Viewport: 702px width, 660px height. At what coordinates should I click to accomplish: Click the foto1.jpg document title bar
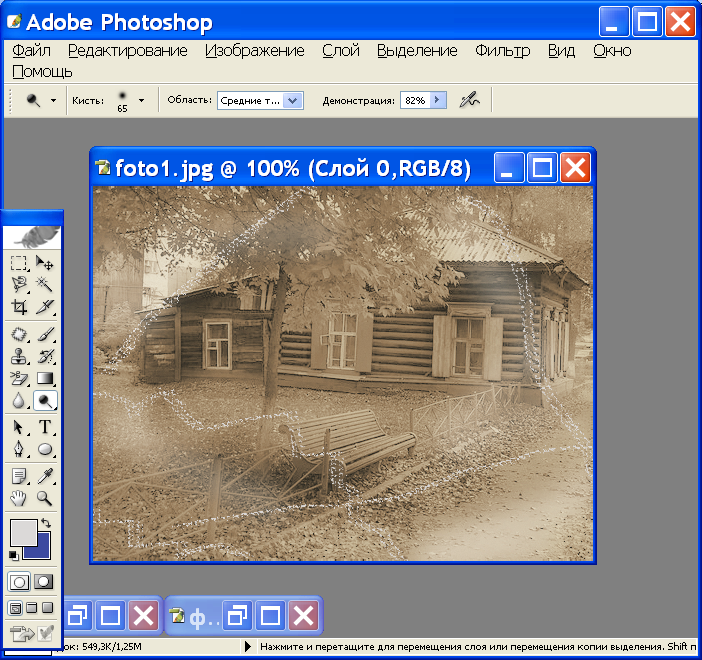pyautogui.click(x=291, y=168)
